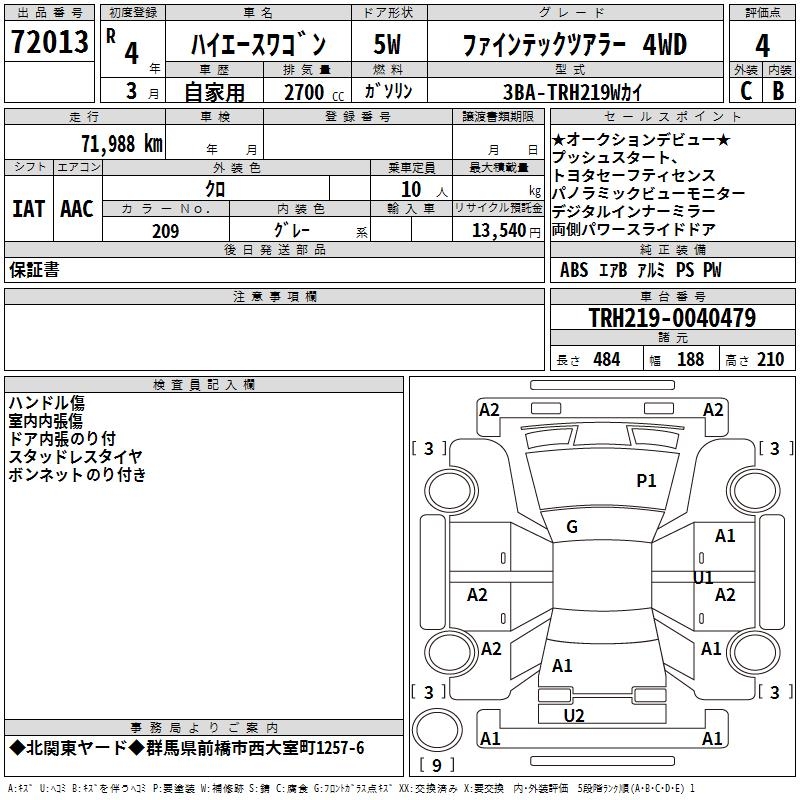The width and height of the screenshot is (800, 800).
Task: Click inspector note "ドア内張のり付"
Action: tap(62, 439)
